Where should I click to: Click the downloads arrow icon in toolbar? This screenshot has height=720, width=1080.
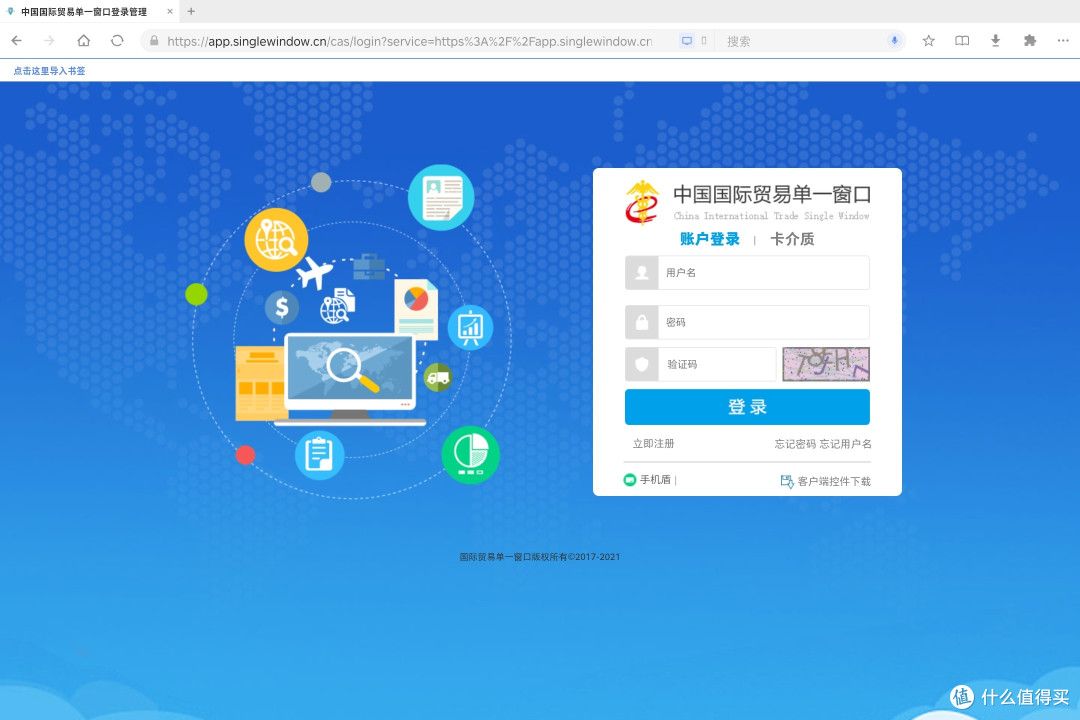[995, 40]
